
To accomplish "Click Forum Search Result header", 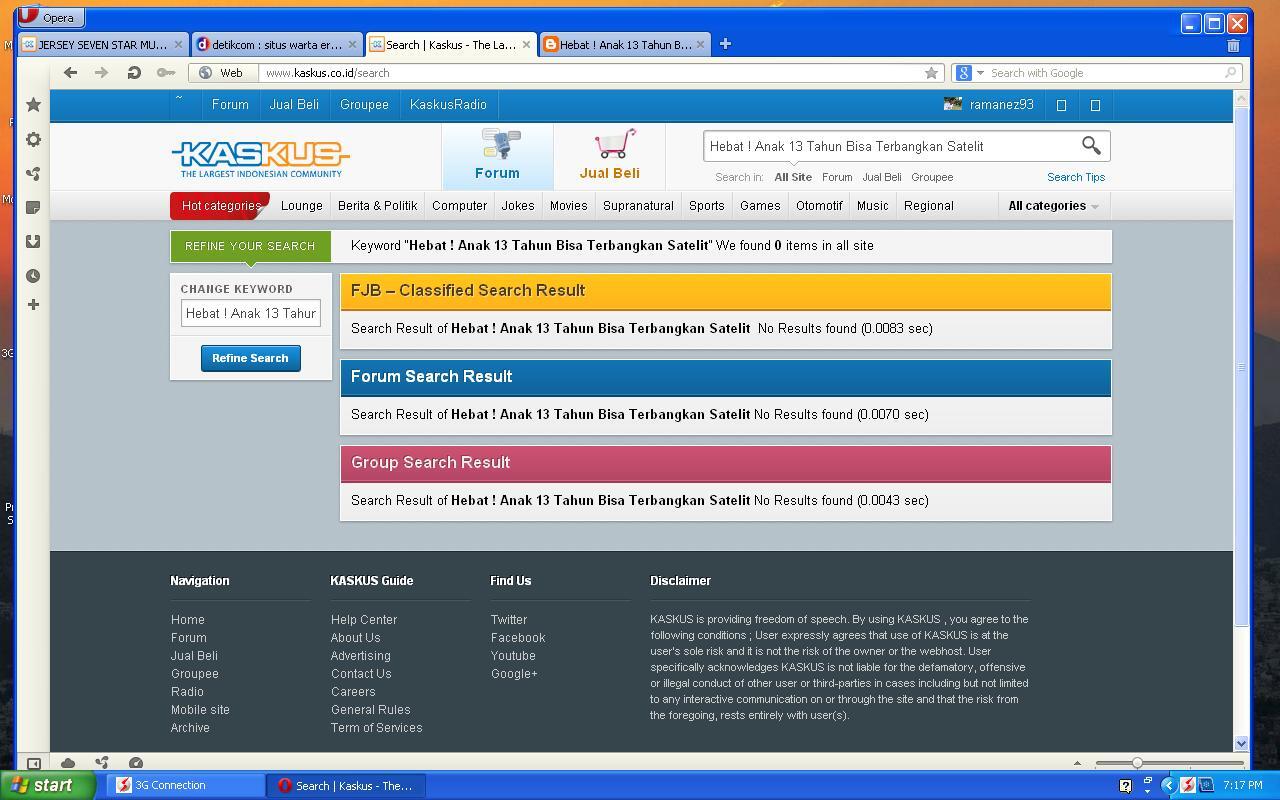I will tap(726, 377).
